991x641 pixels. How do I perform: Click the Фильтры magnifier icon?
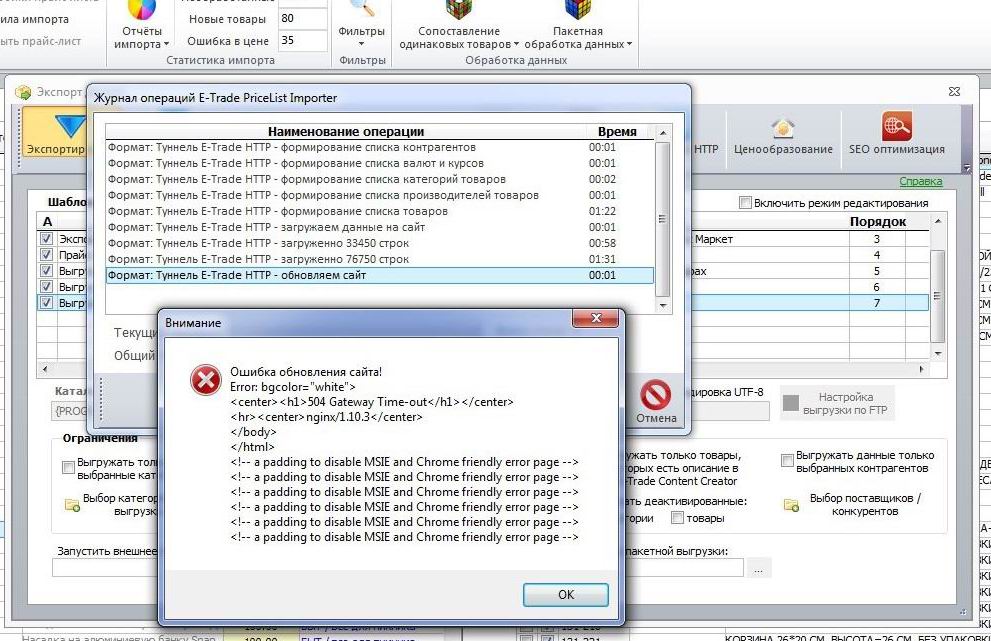pyautogui.click(x=362, y=9)
